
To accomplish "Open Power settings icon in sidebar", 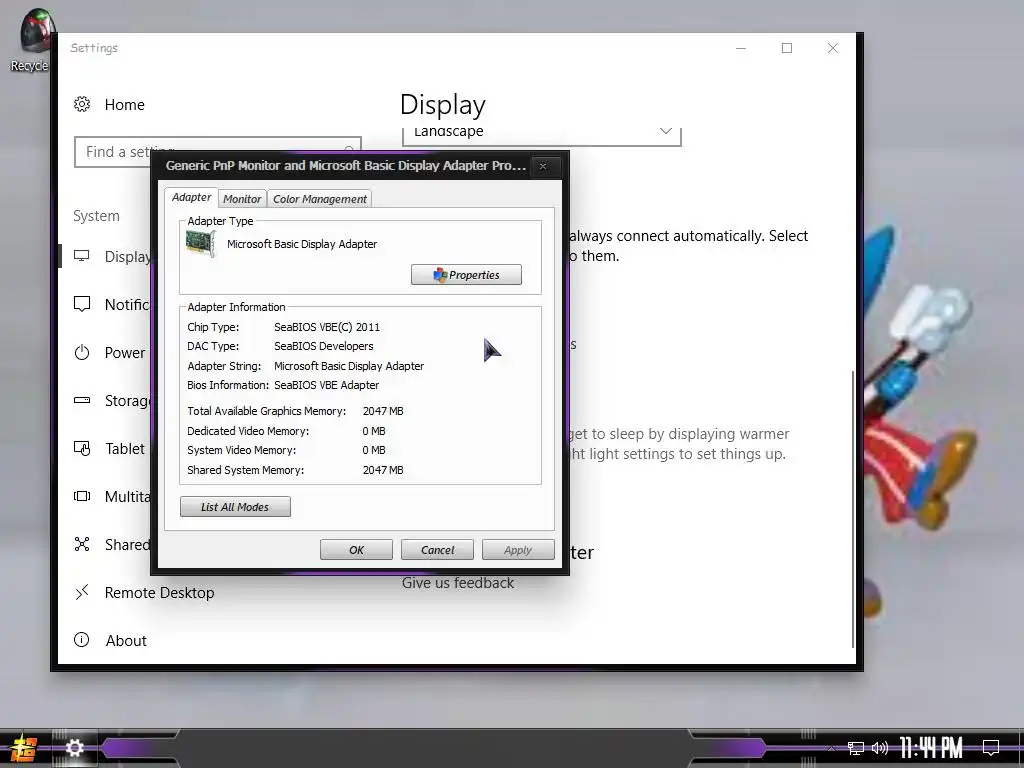I will [x=82, y=353].
